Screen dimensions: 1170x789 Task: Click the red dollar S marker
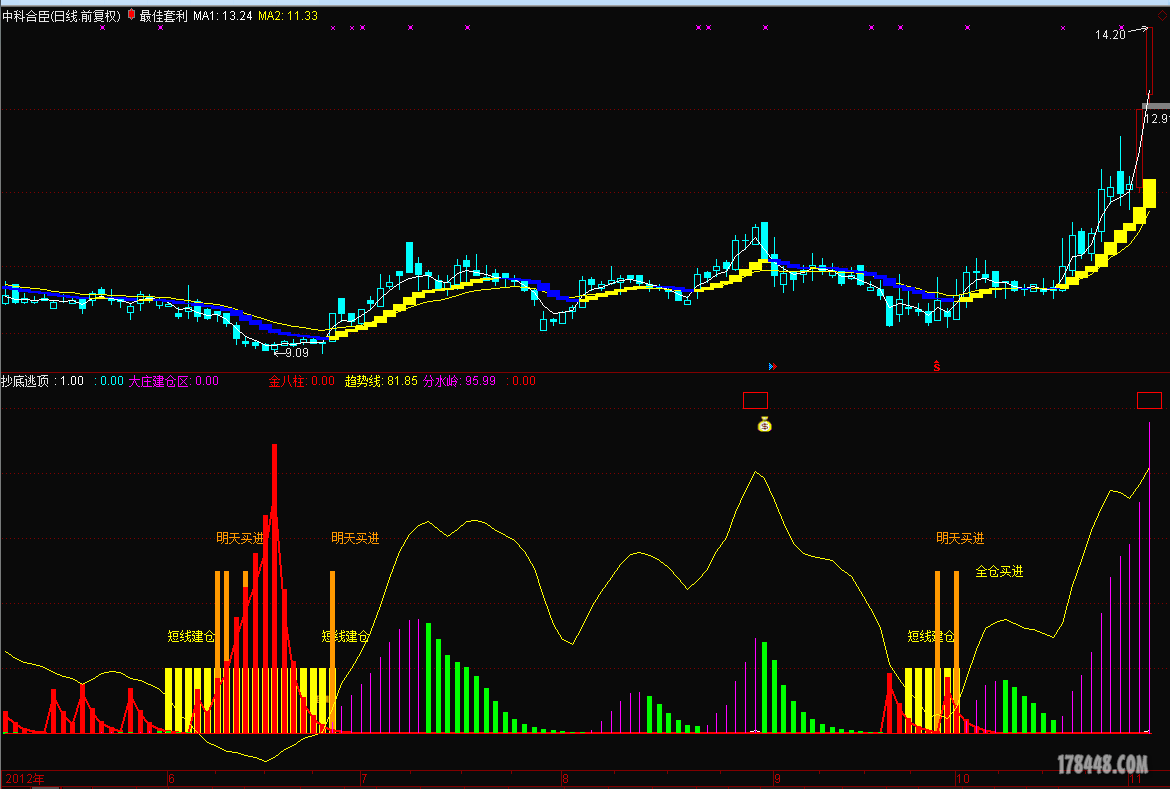click(937, 366)
